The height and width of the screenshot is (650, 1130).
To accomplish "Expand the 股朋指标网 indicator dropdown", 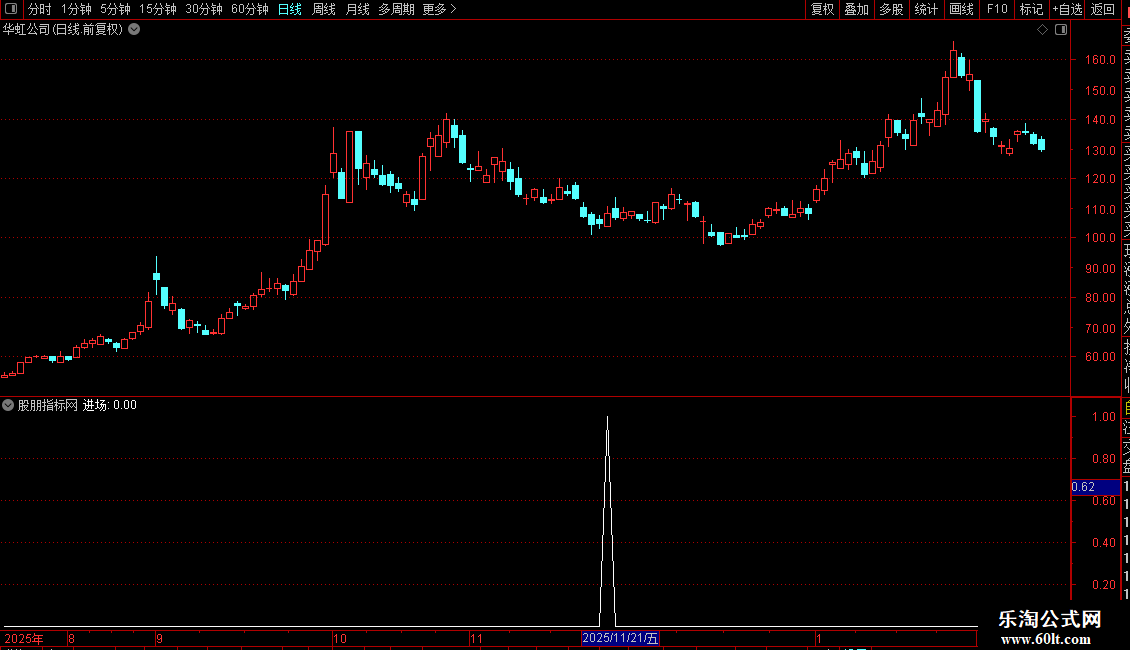I will click(x=8, y=405).
